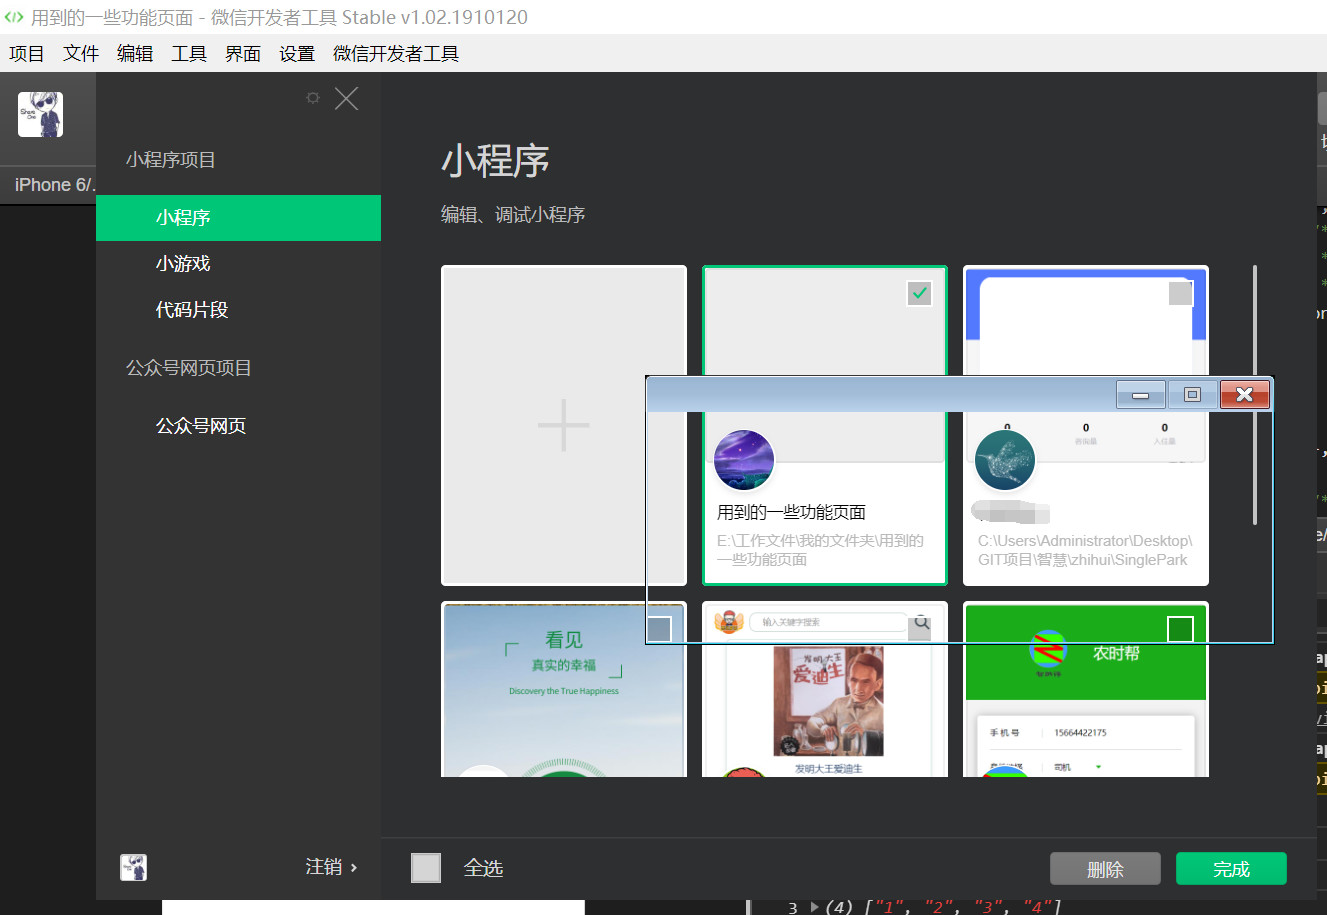Click the 编辑、调试小程序 subtitle text
The width and height of the screenshot is (1327, 915).
[x=513, y=215]
